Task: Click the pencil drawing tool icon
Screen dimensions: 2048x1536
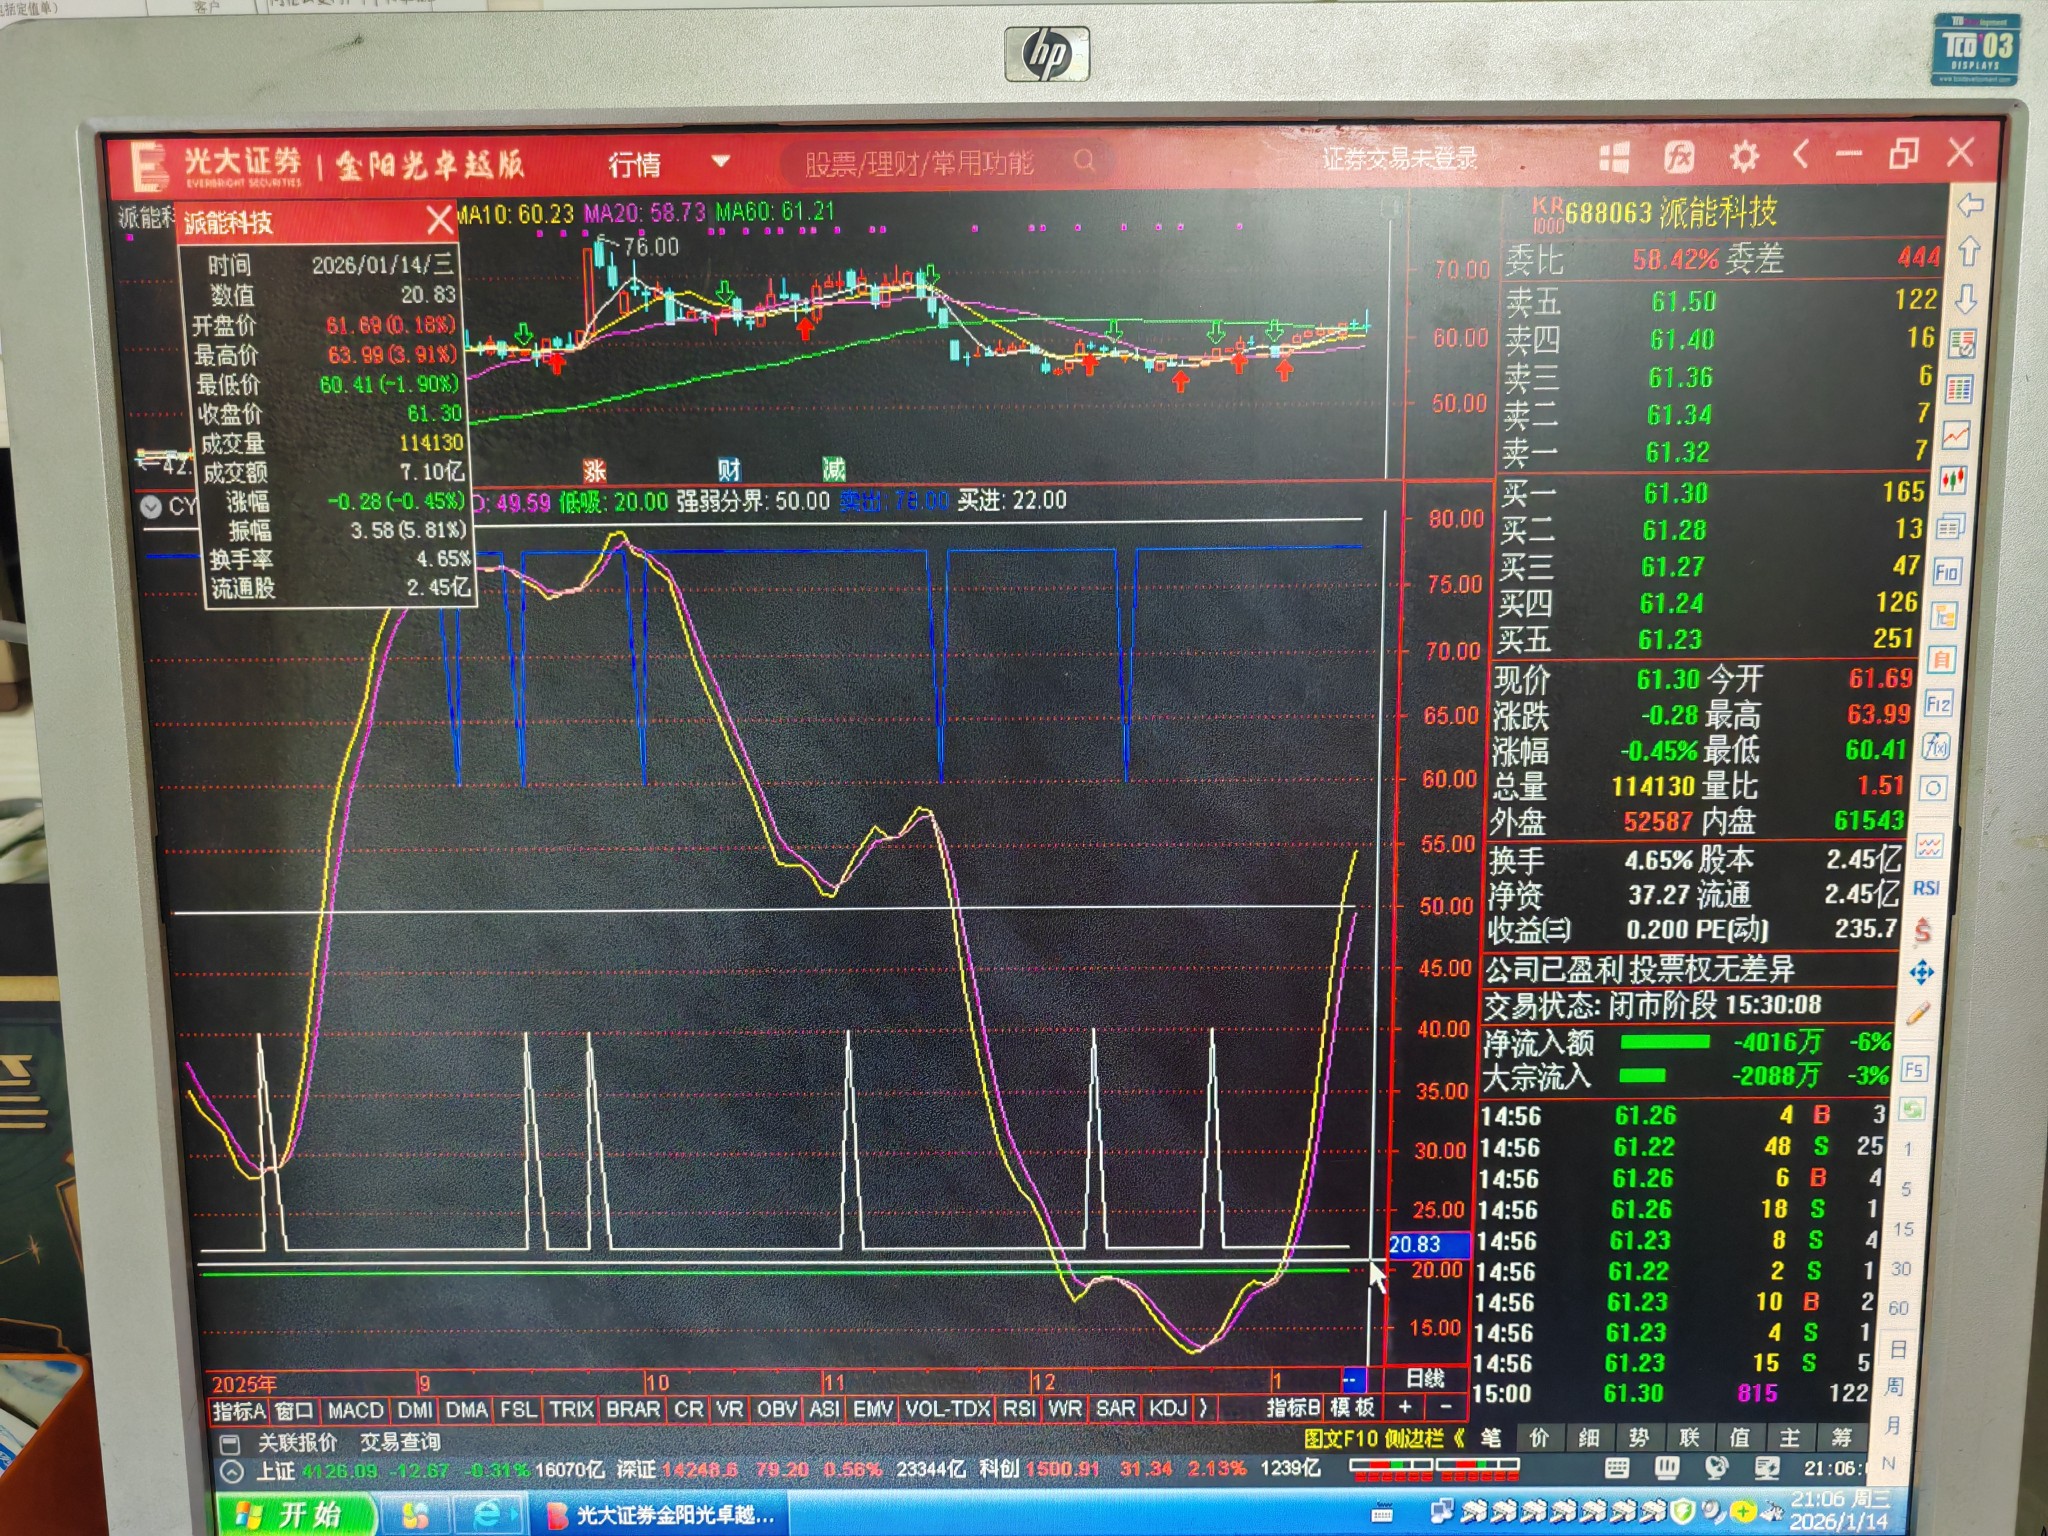Action: (x=1918, y=1014)
